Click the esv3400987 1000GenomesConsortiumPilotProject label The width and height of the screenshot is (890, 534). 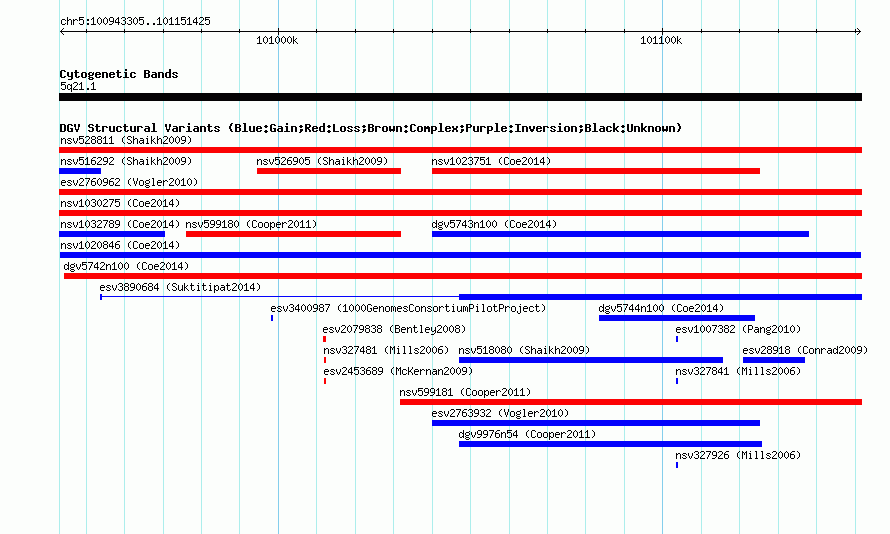point(408,308)
